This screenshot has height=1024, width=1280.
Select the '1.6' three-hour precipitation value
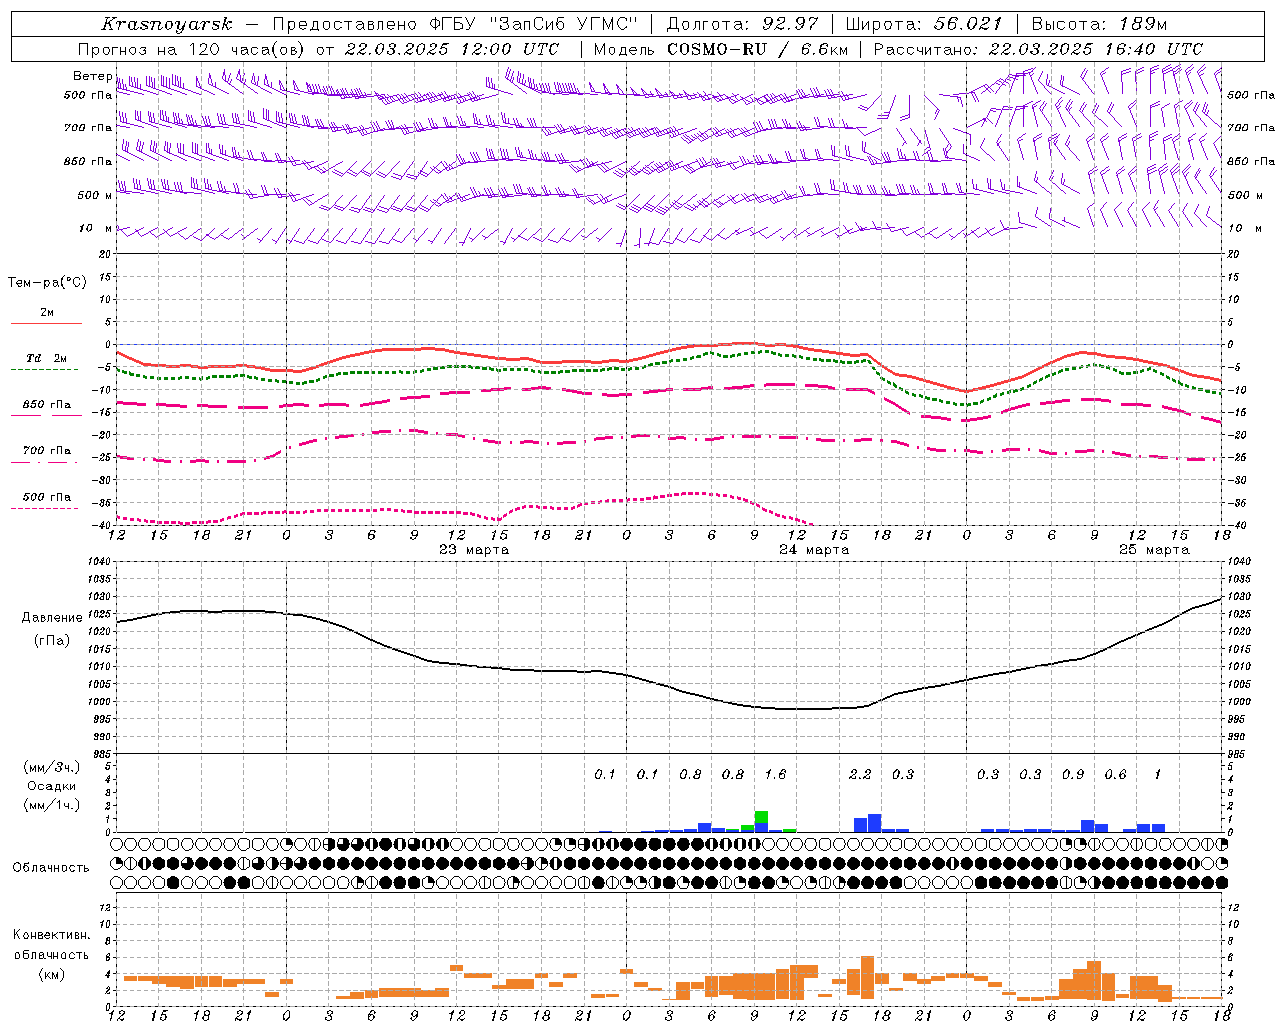pyautogui.click(x=775, y=774)
